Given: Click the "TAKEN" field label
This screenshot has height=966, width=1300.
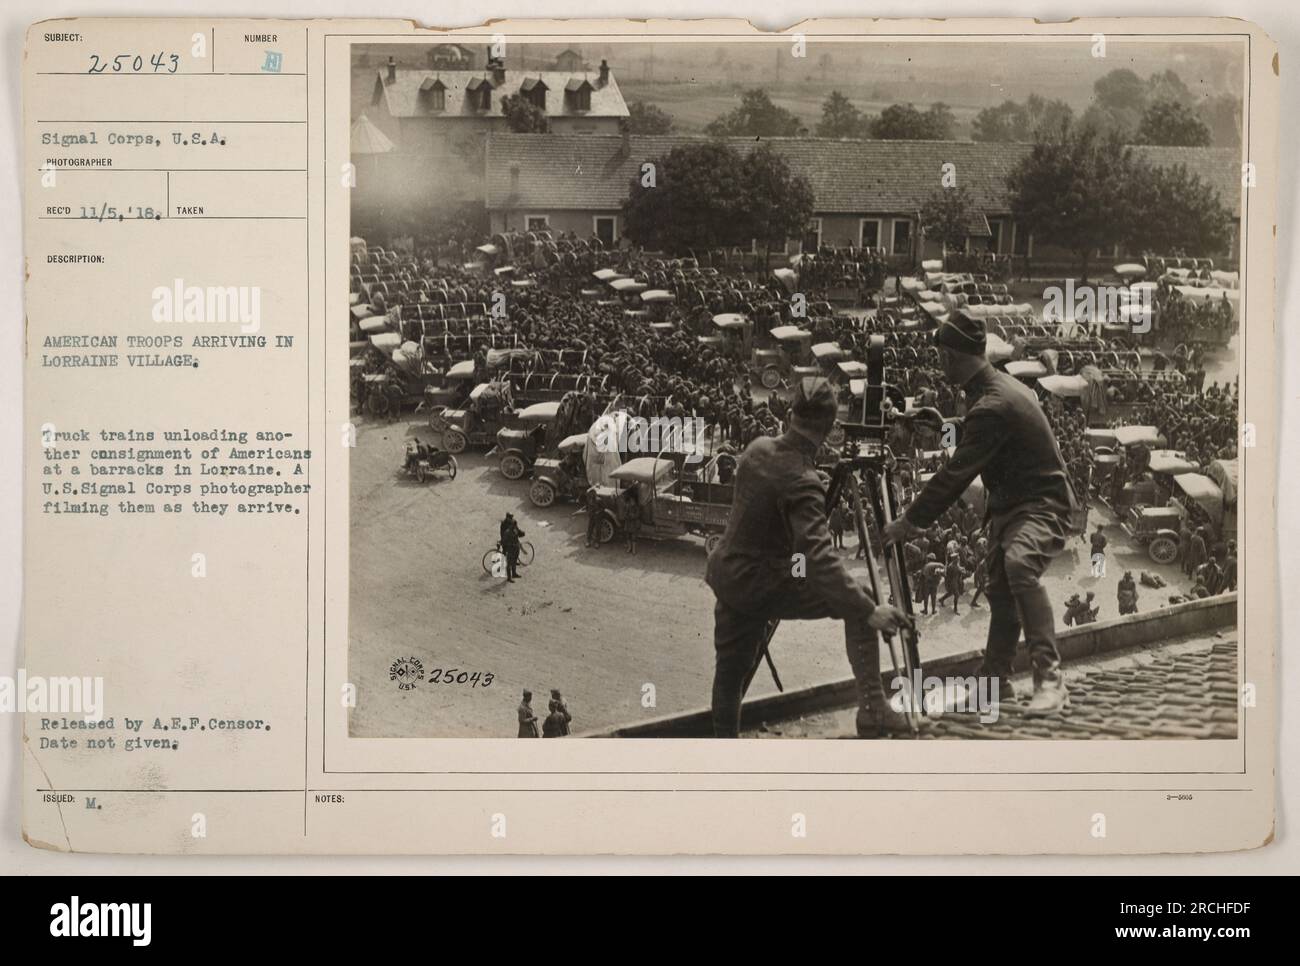Looking at the screenshot, I should tap(190, 211).
